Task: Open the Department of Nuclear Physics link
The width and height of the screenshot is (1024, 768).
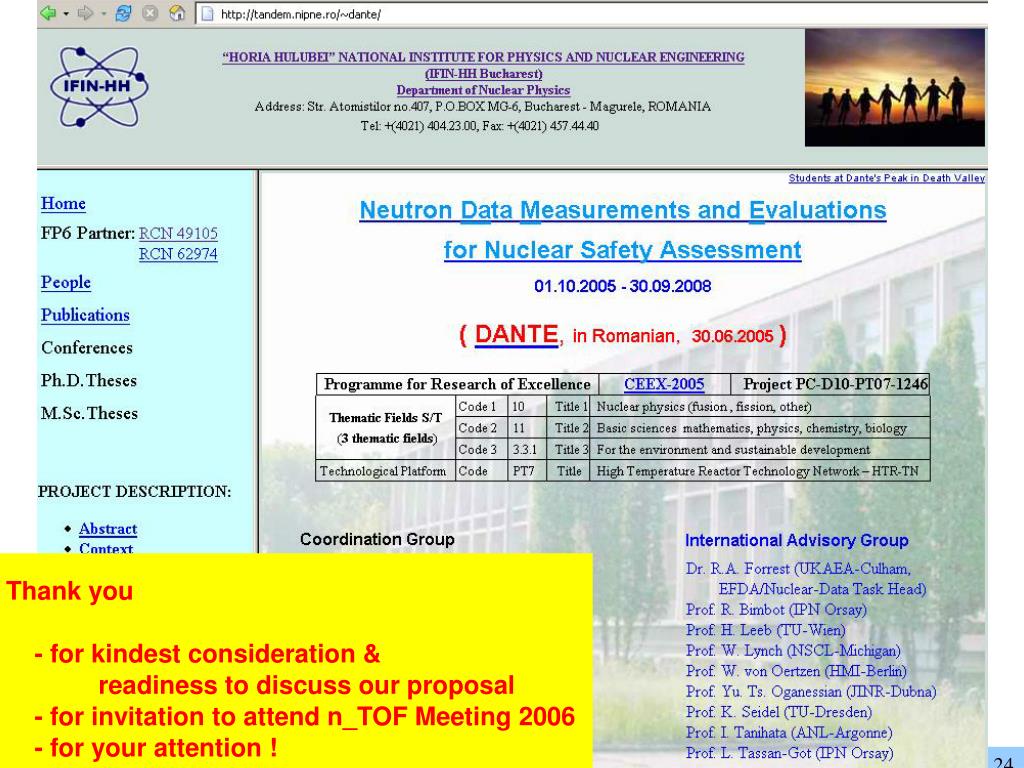Action: pos(483,90)
